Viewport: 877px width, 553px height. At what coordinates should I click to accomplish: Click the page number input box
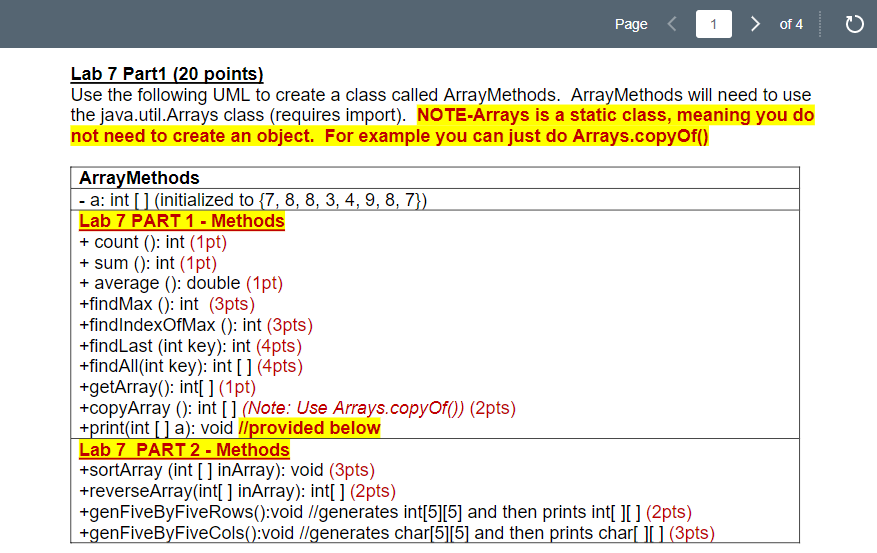[x=713, y=24]
